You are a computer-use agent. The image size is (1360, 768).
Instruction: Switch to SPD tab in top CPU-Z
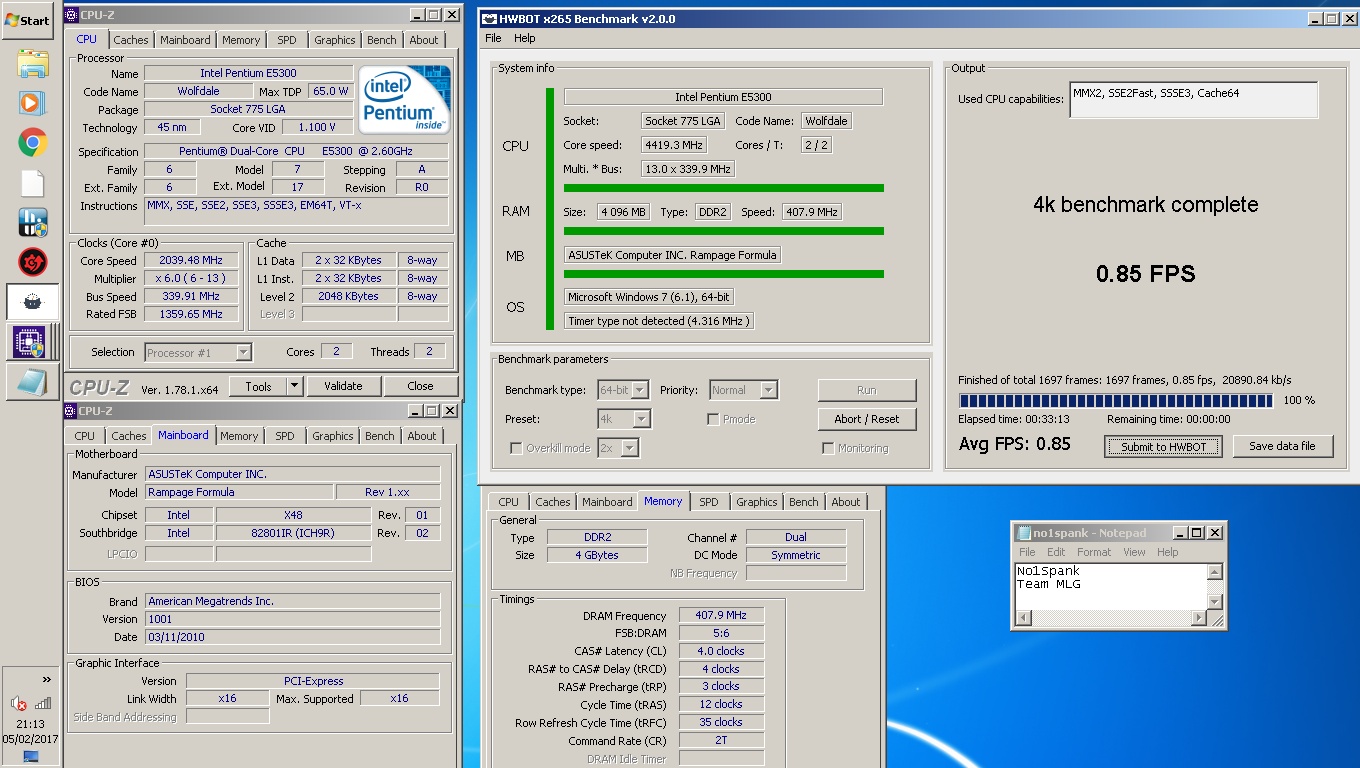coord(287,40)
